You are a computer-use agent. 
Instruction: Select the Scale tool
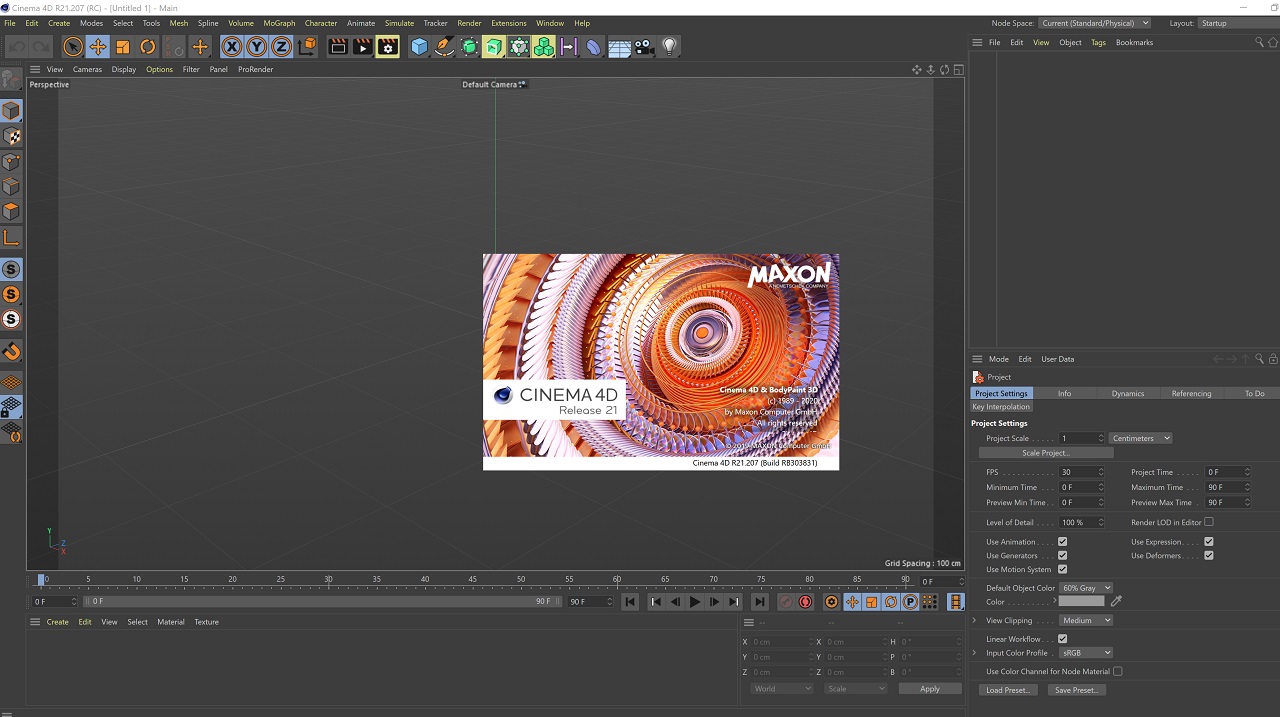(123, 47)
